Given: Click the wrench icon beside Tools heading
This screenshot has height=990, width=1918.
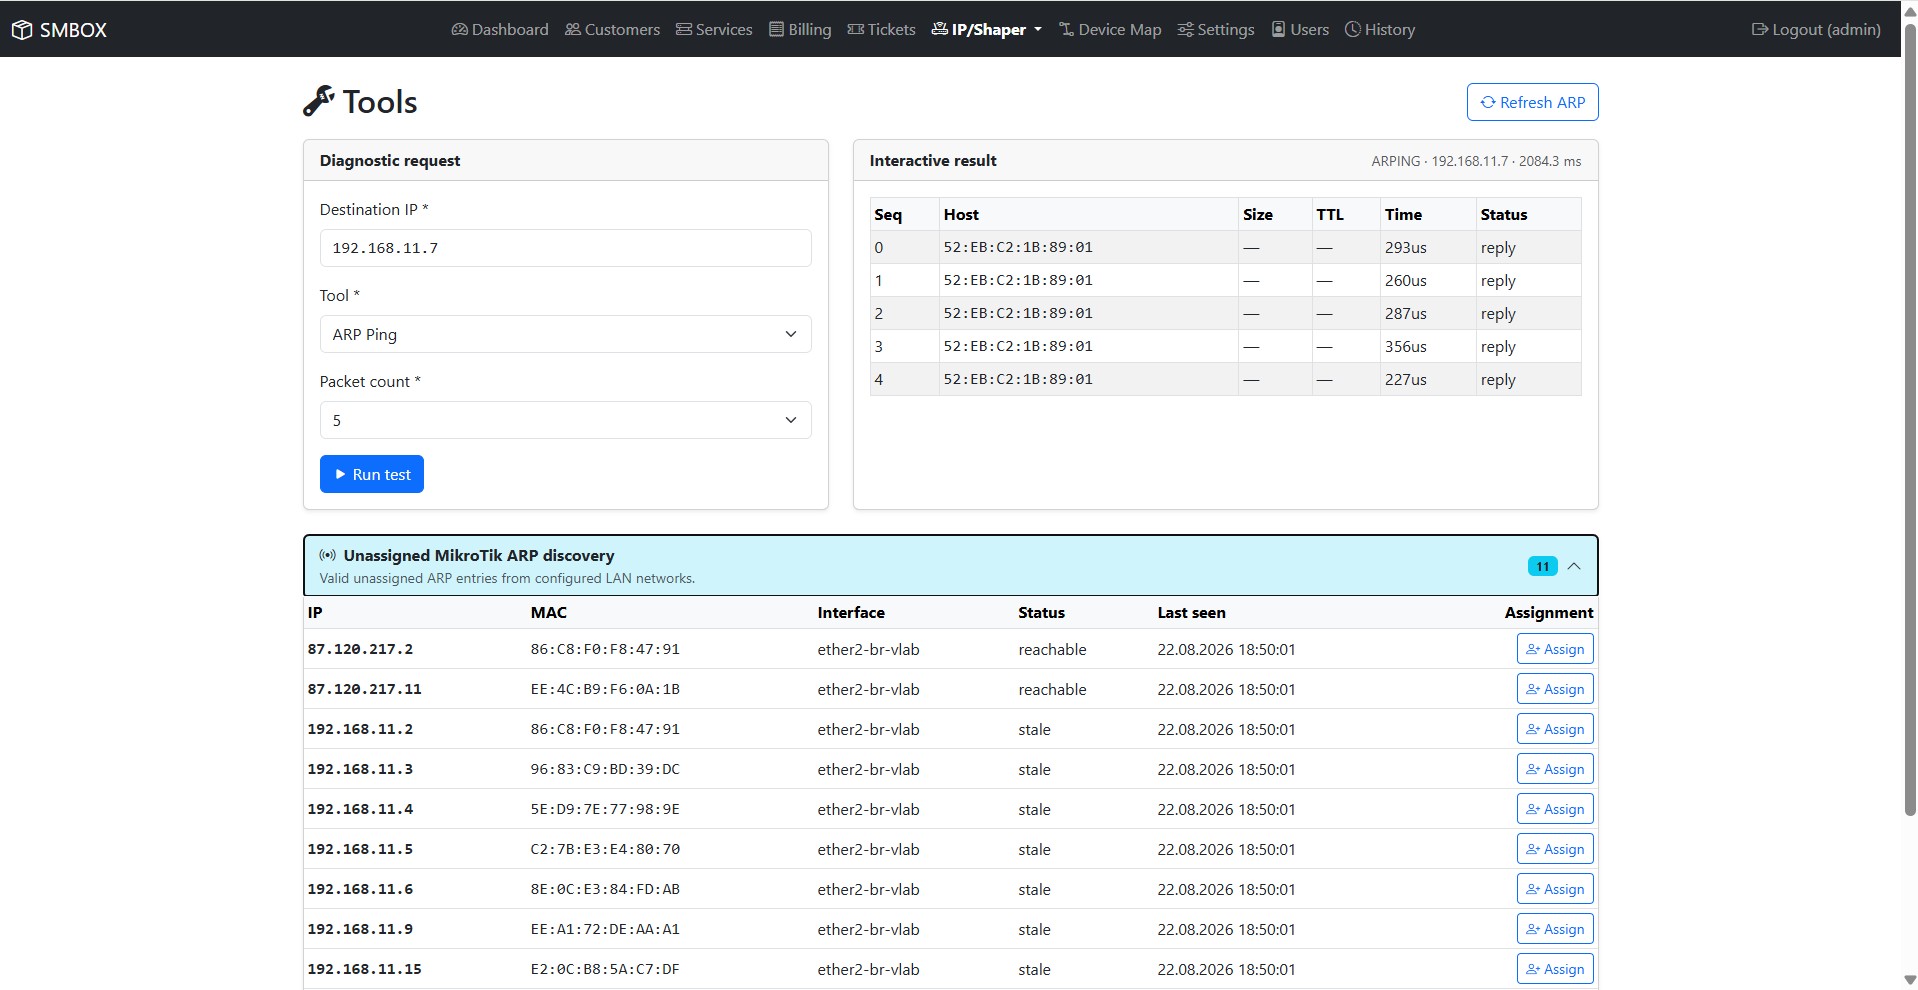Looking at the screenshot, I should click(x=319, y=101).
